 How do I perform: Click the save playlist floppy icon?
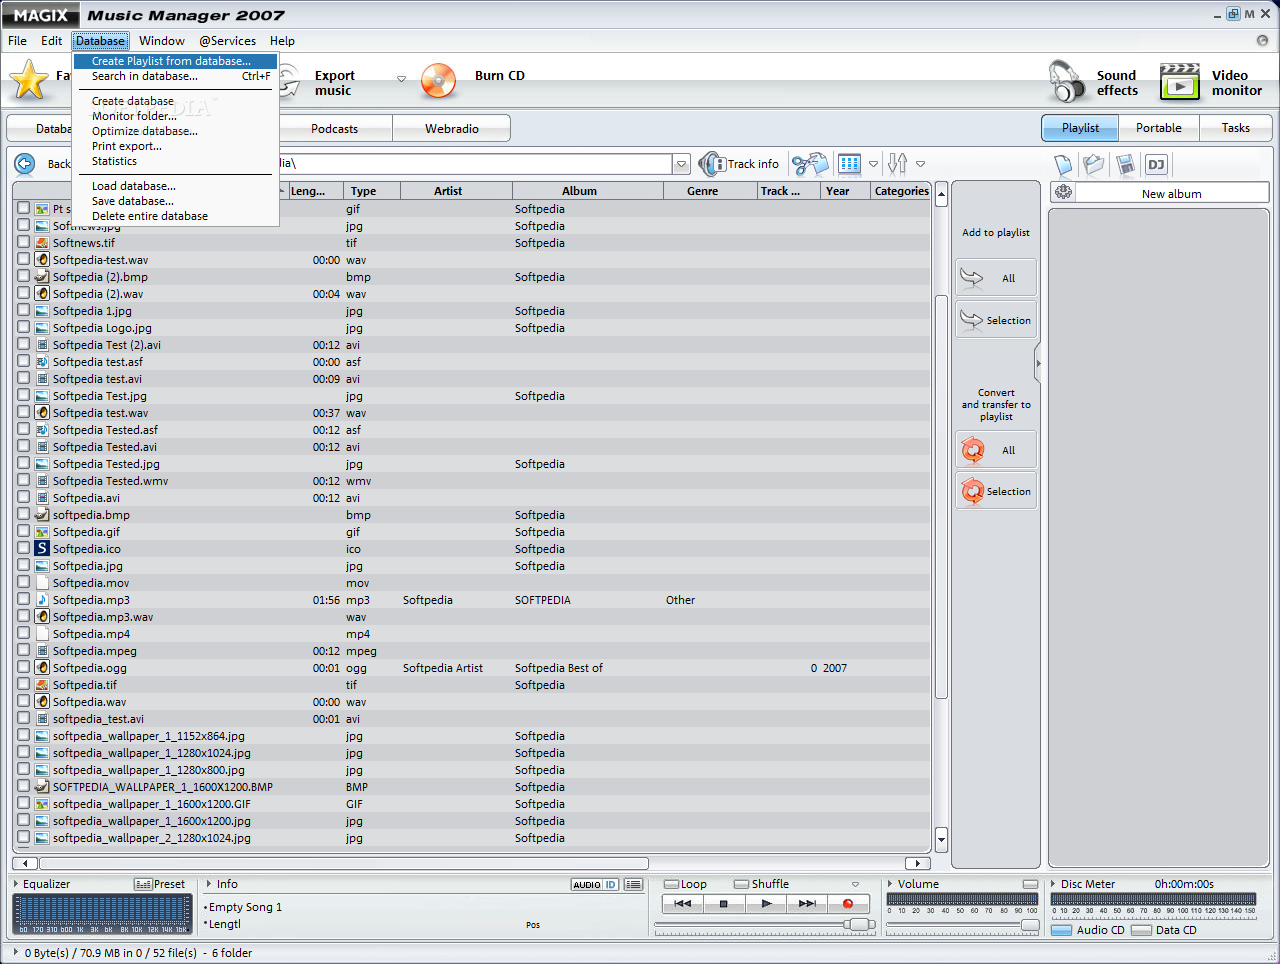1126,165
